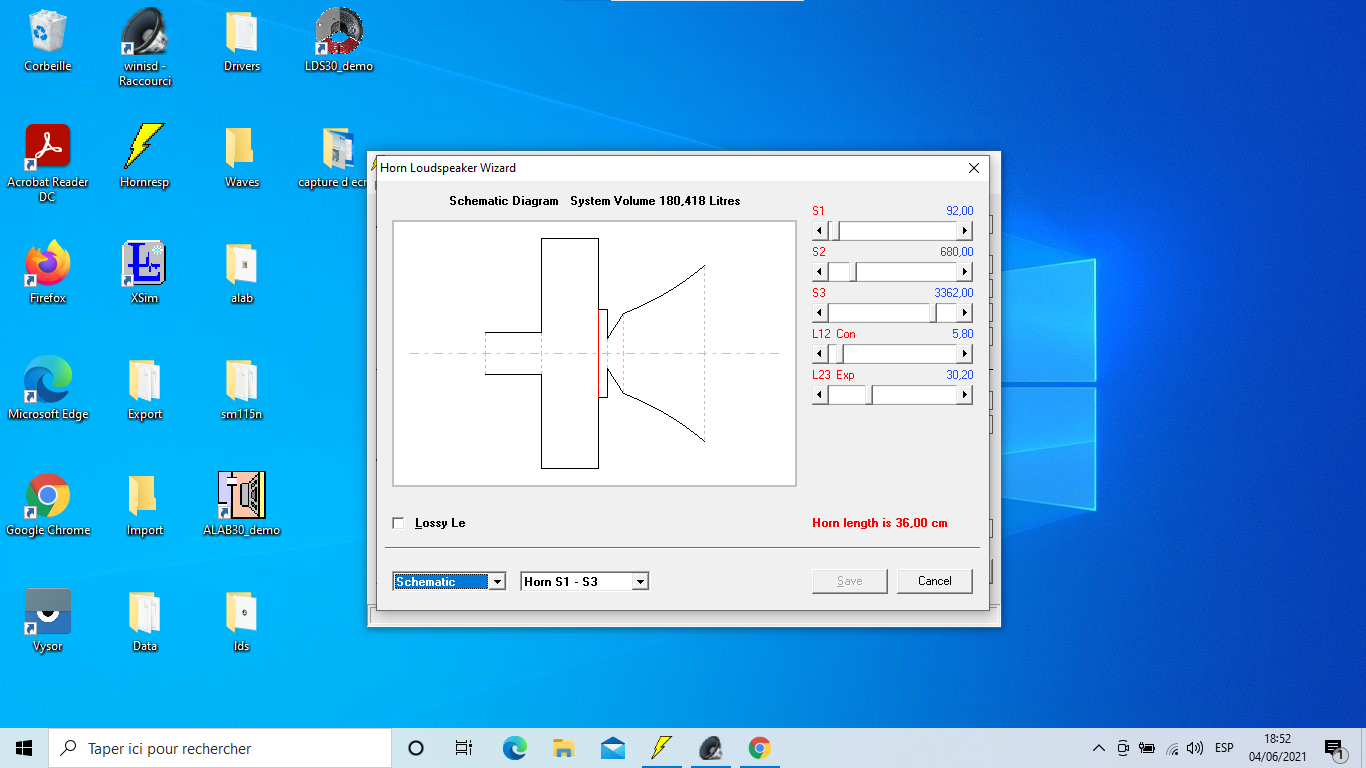Decrease L12 with left slider arrow
This screenshot has height=768, width=1366.
820,353
